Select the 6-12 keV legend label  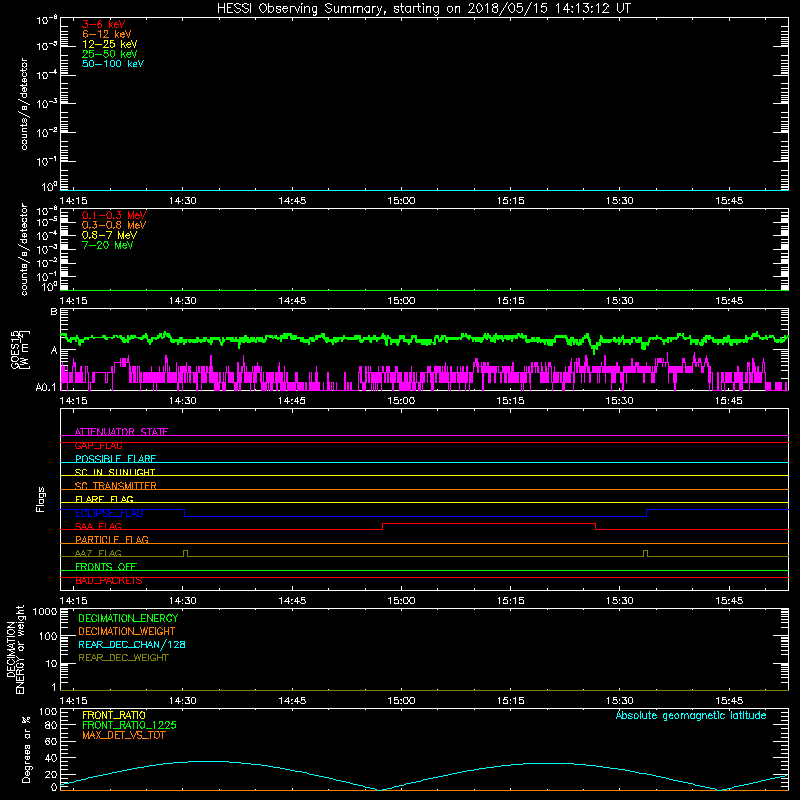click(x=107, y=34)
